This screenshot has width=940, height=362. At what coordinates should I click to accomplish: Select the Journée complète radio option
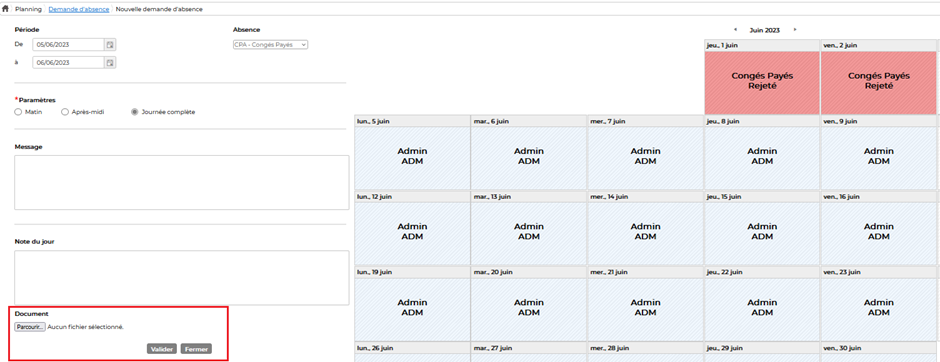134,111
